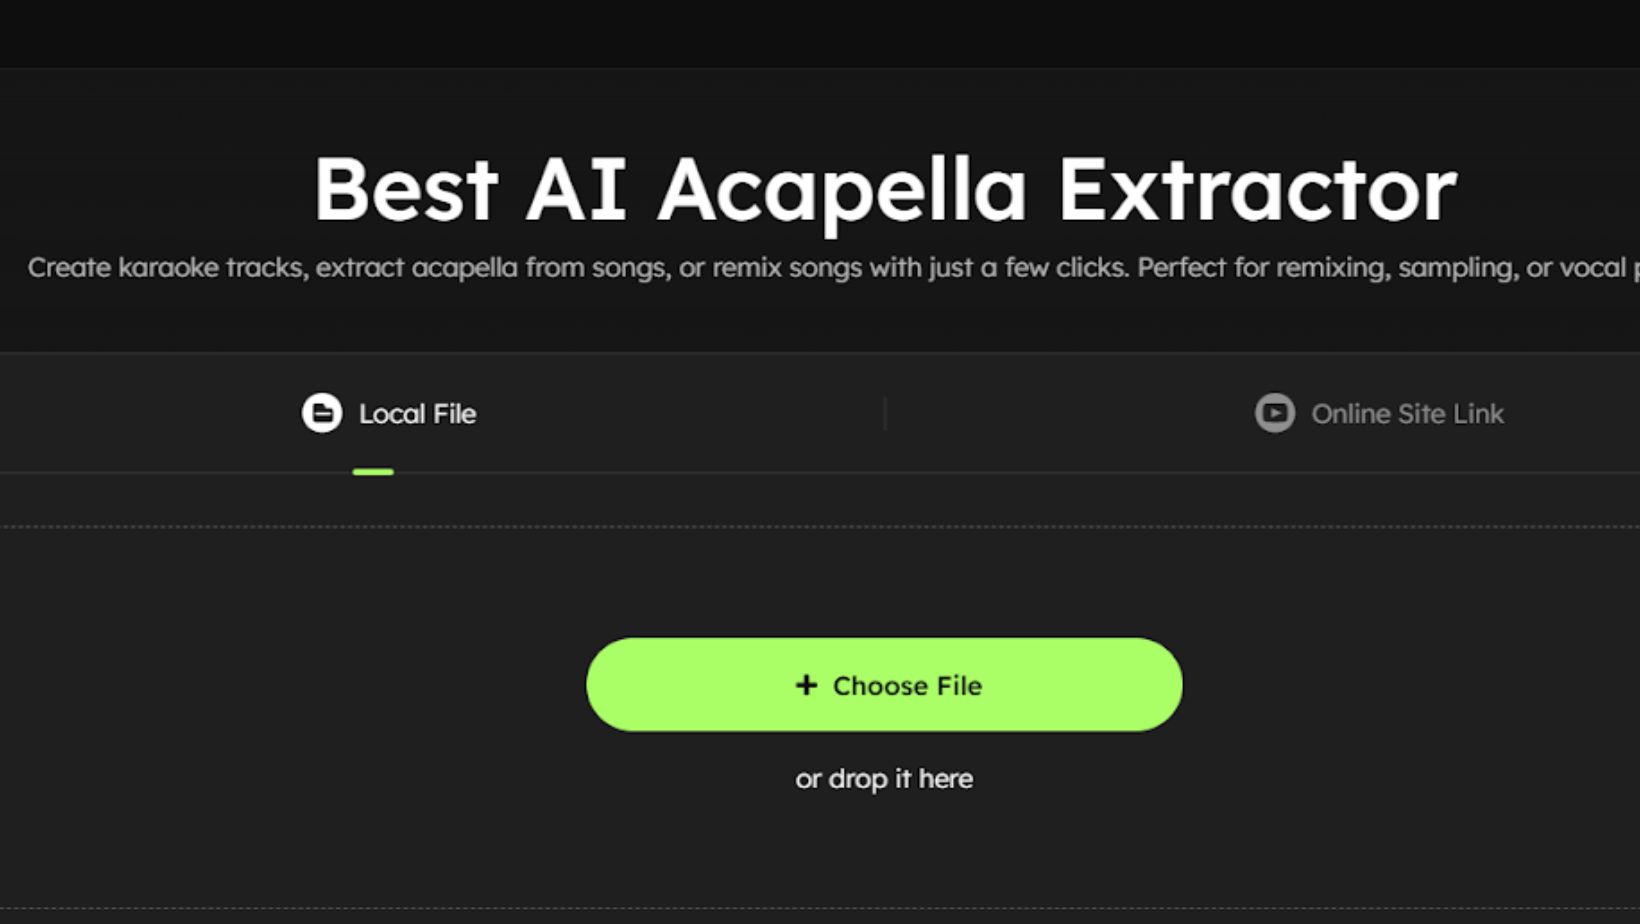Image resolution: width=1640 pixels, height=924 pixels.
Task: Click the "Create karaoke tracks" description text
Action: coord(166,268)
